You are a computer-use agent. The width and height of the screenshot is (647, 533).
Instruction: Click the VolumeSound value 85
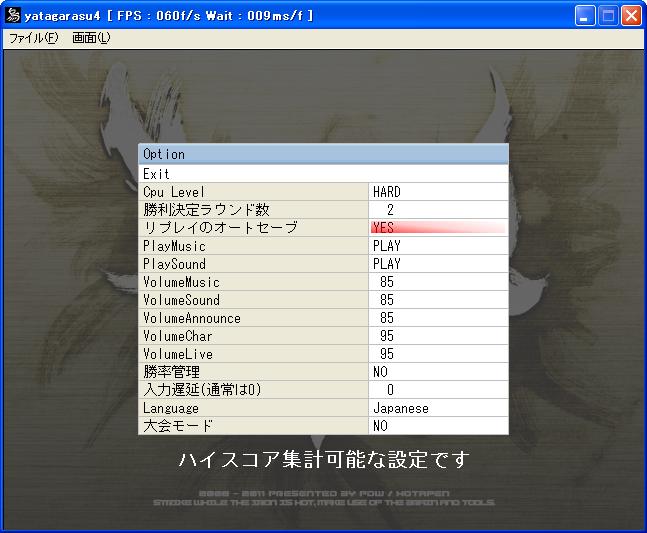[438, 300]
